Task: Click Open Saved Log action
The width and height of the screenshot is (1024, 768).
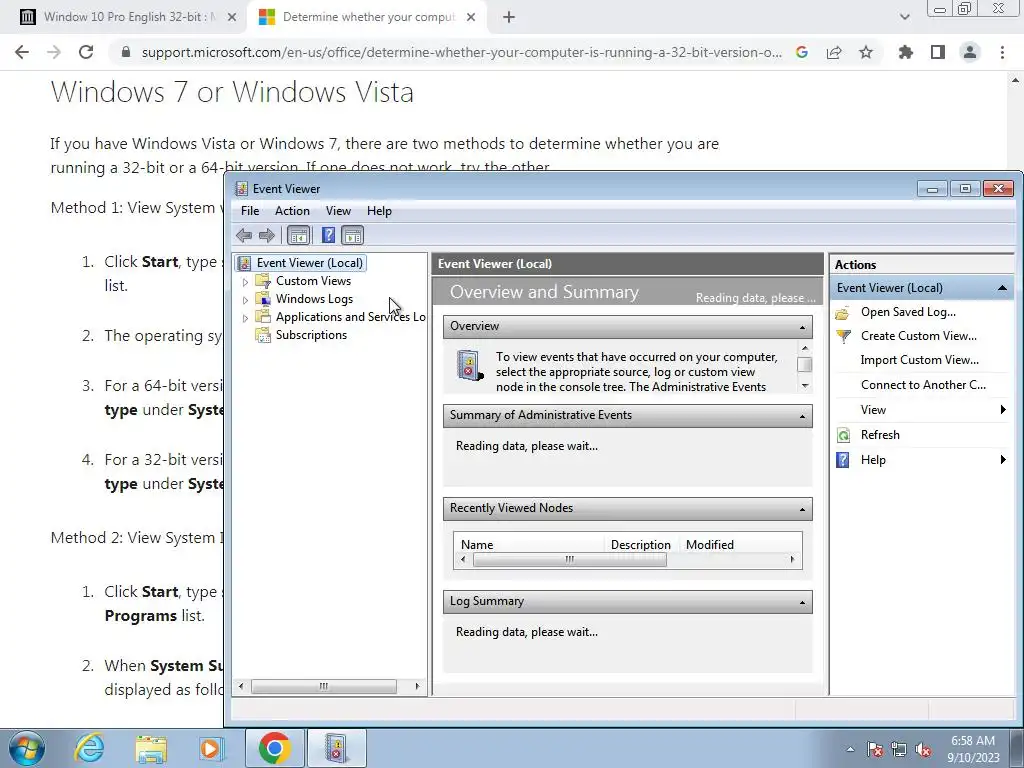Action: 908,312
